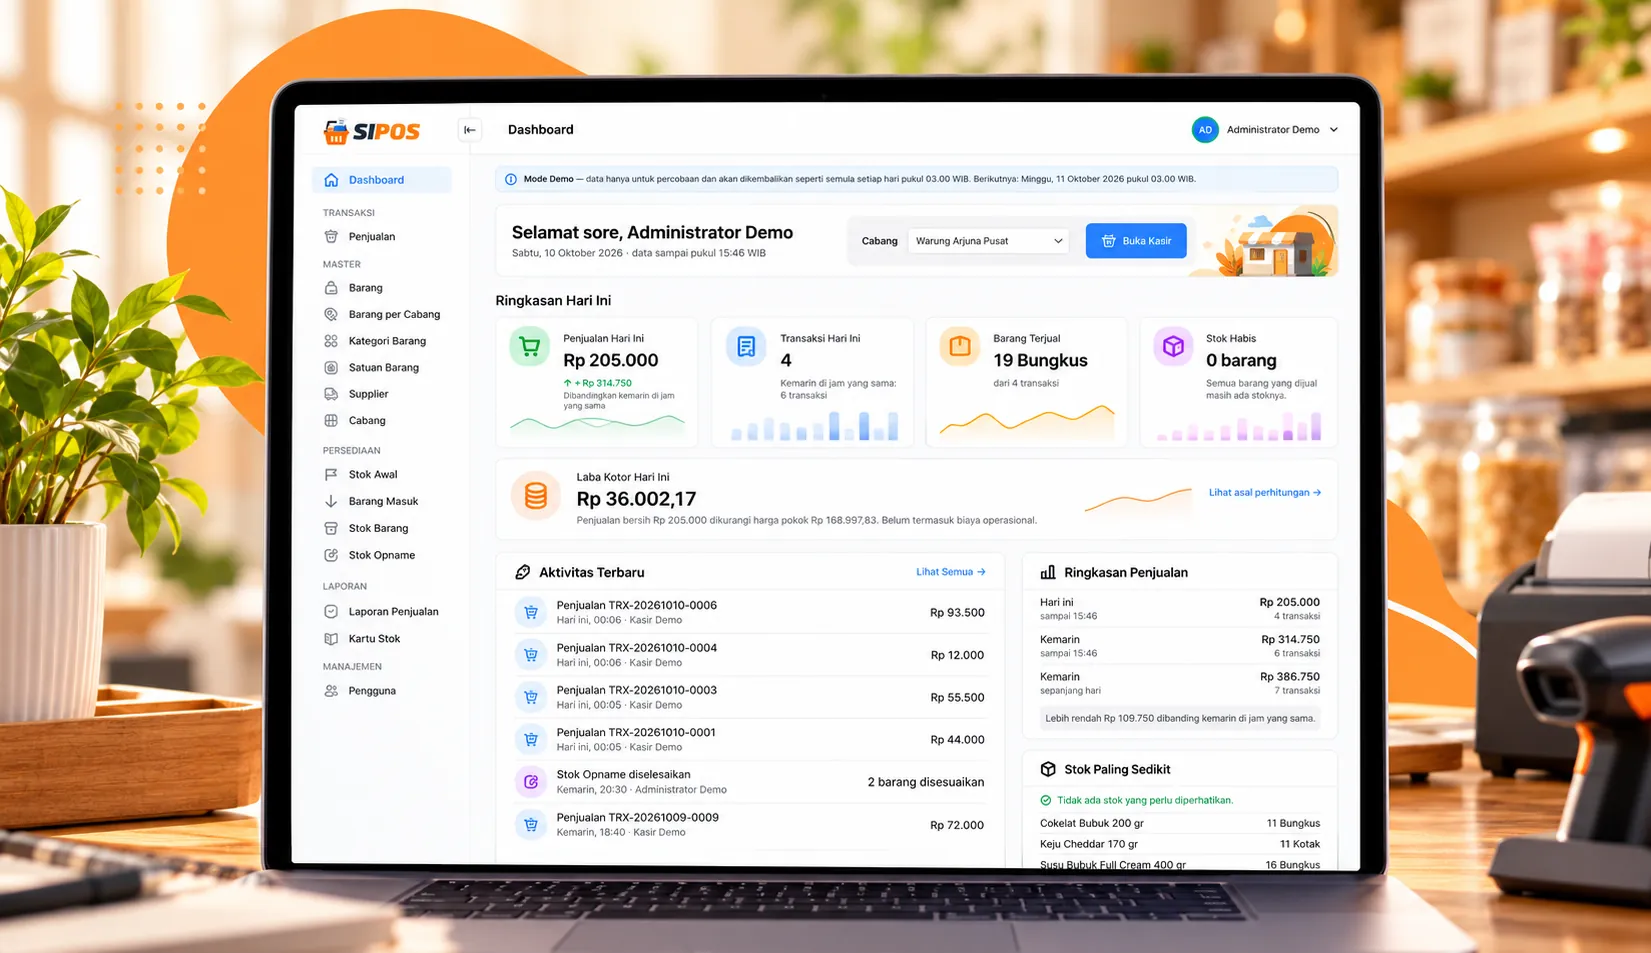Screen dimensions: 1651x953
Task: Select transaction TRX-20261010-0006 row
Action: tap(750, 612)
